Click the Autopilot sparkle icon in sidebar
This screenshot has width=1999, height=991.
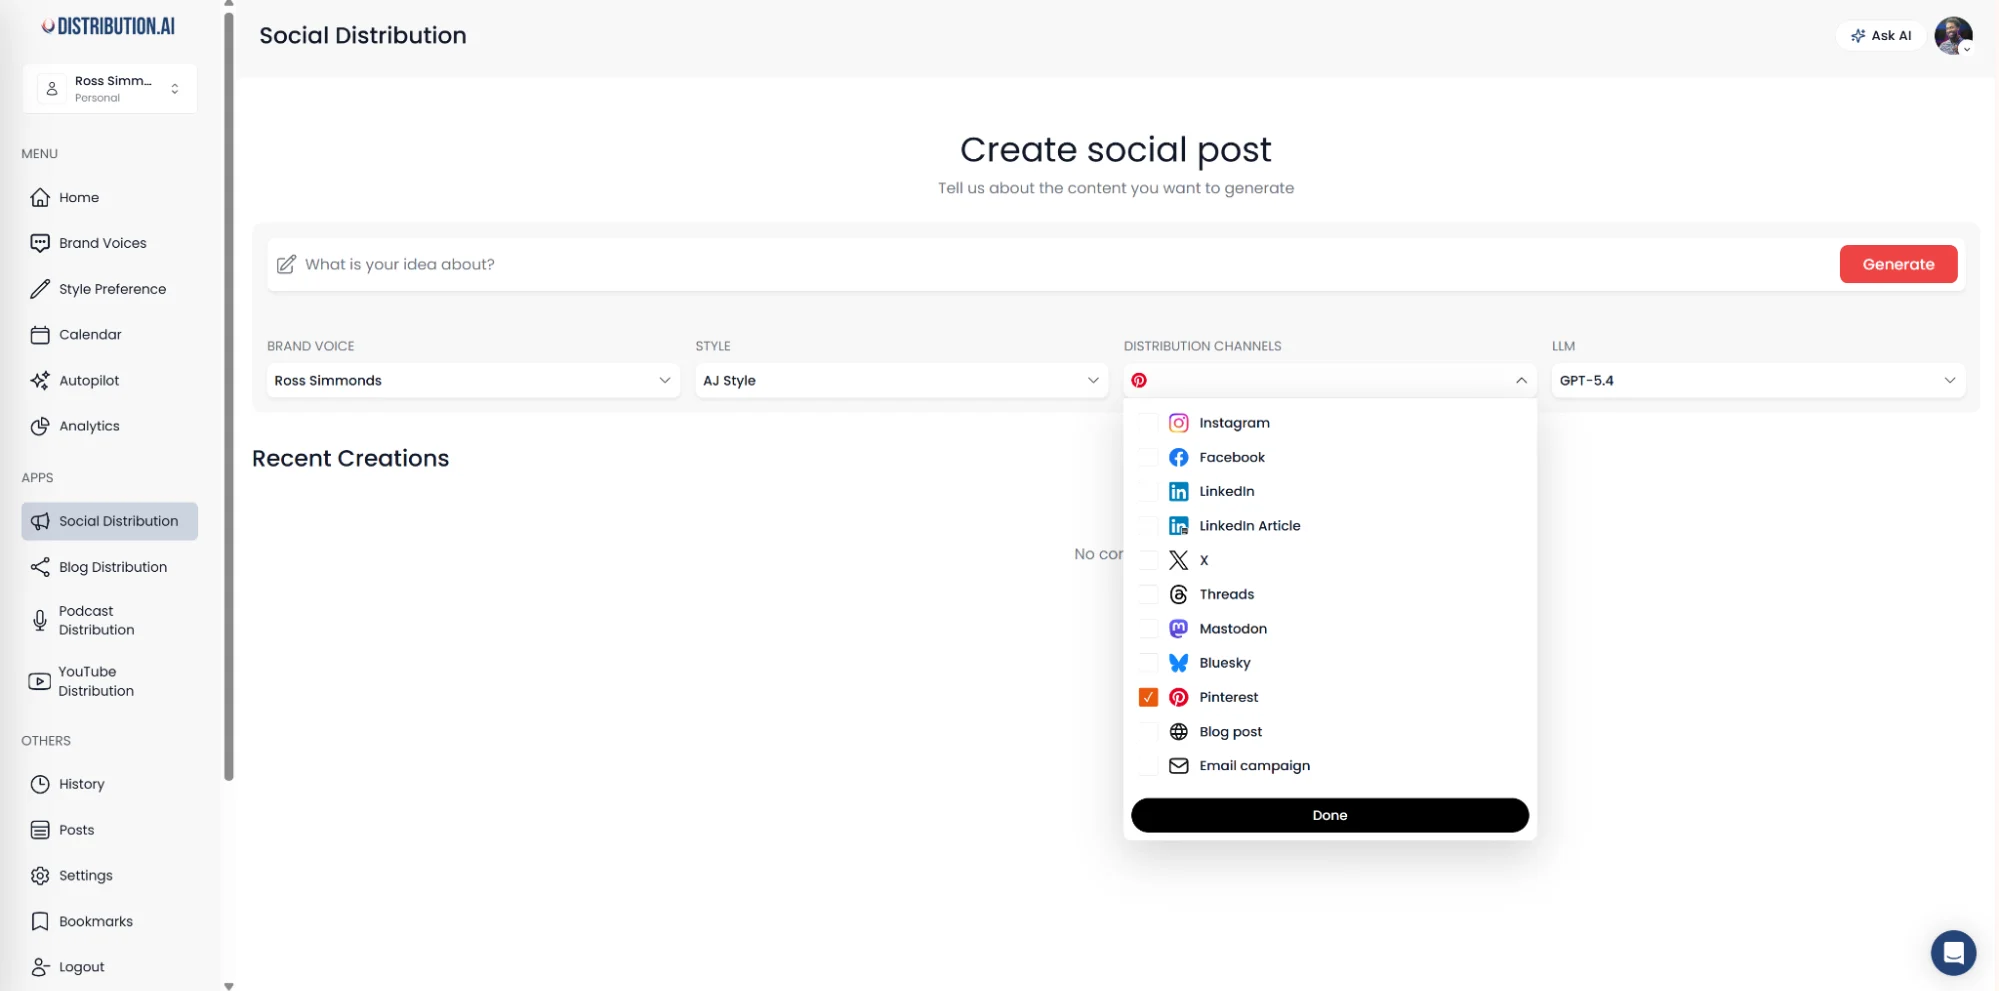[40, 380]
